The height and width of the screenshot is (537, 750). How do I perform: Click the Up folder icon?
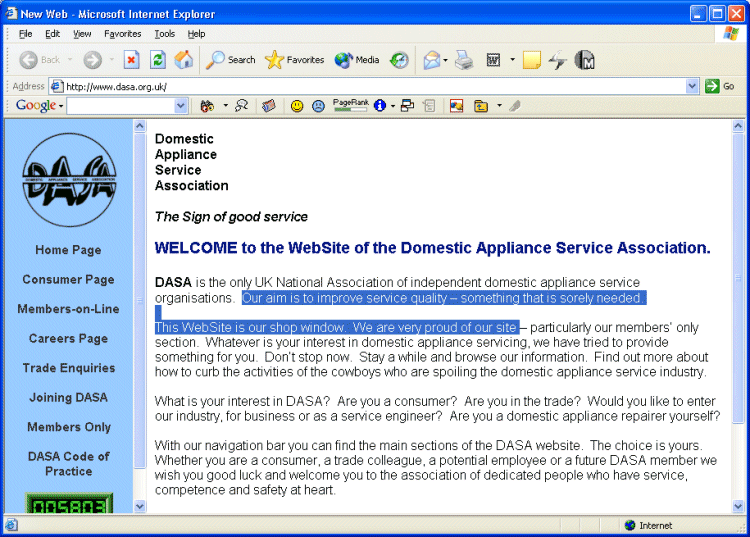coord(481,106)
